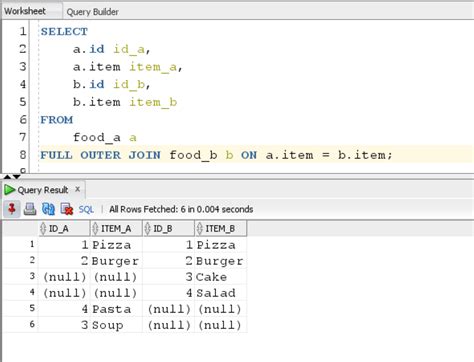Select the Pizza cell in ITEM_B column
The image size is (474, 362).
pyautogui.click(x=220, y=245)
